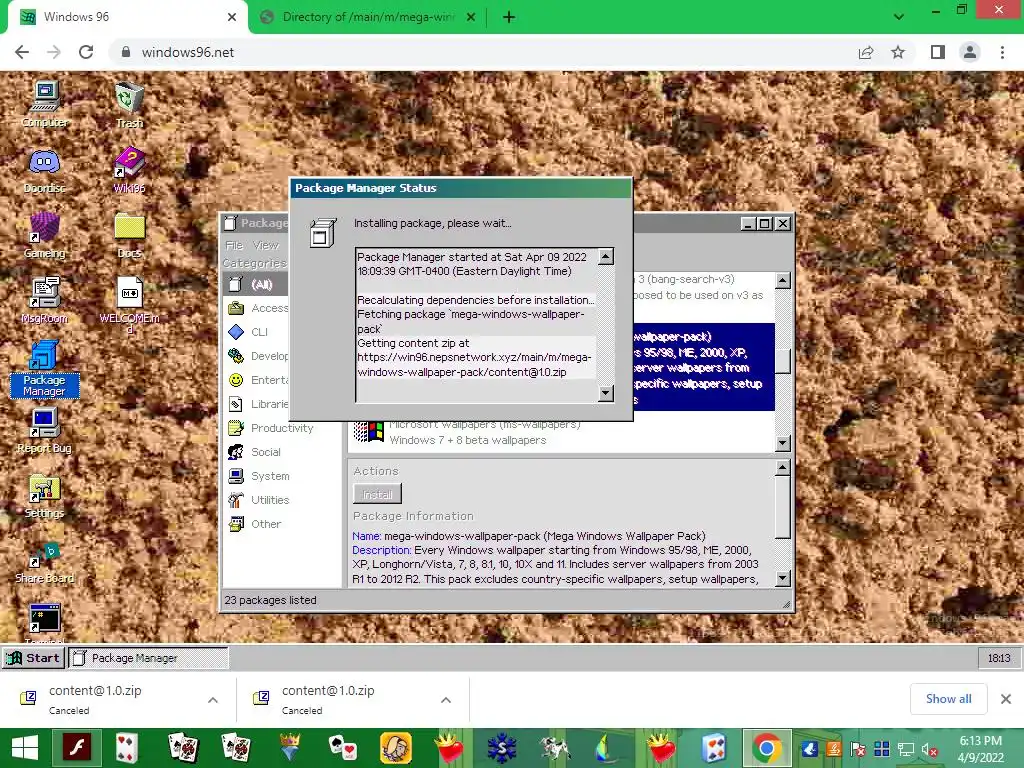1024x768 pixels.
Task: Select the Development category icon
Action: (236, 356)
